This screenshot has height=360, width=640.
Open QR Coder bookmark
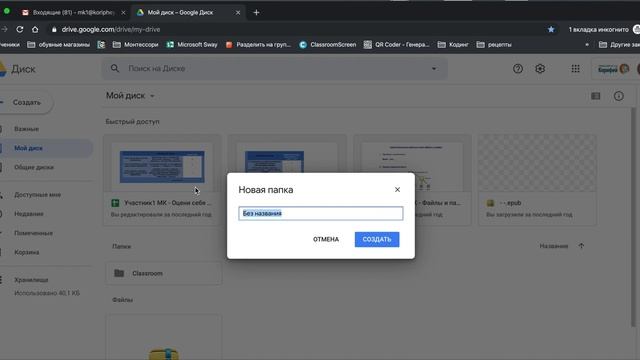[x=397, y=45]
